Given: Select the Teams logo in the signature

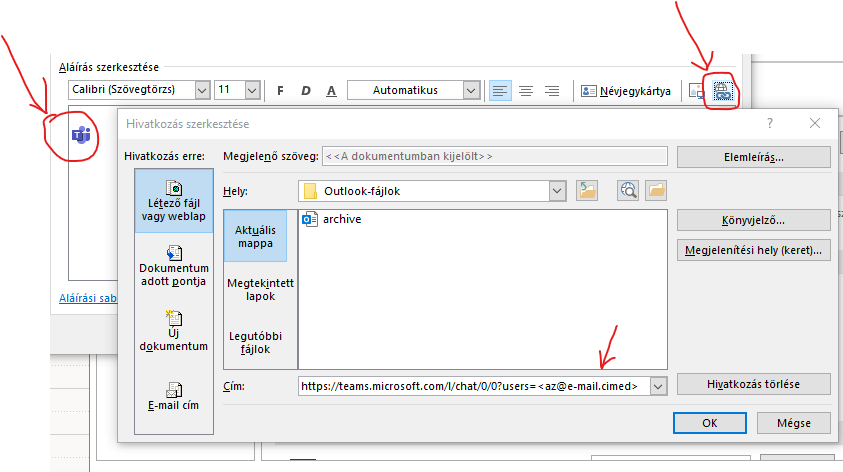Looking at the screenshot, I should coord(81,135).
